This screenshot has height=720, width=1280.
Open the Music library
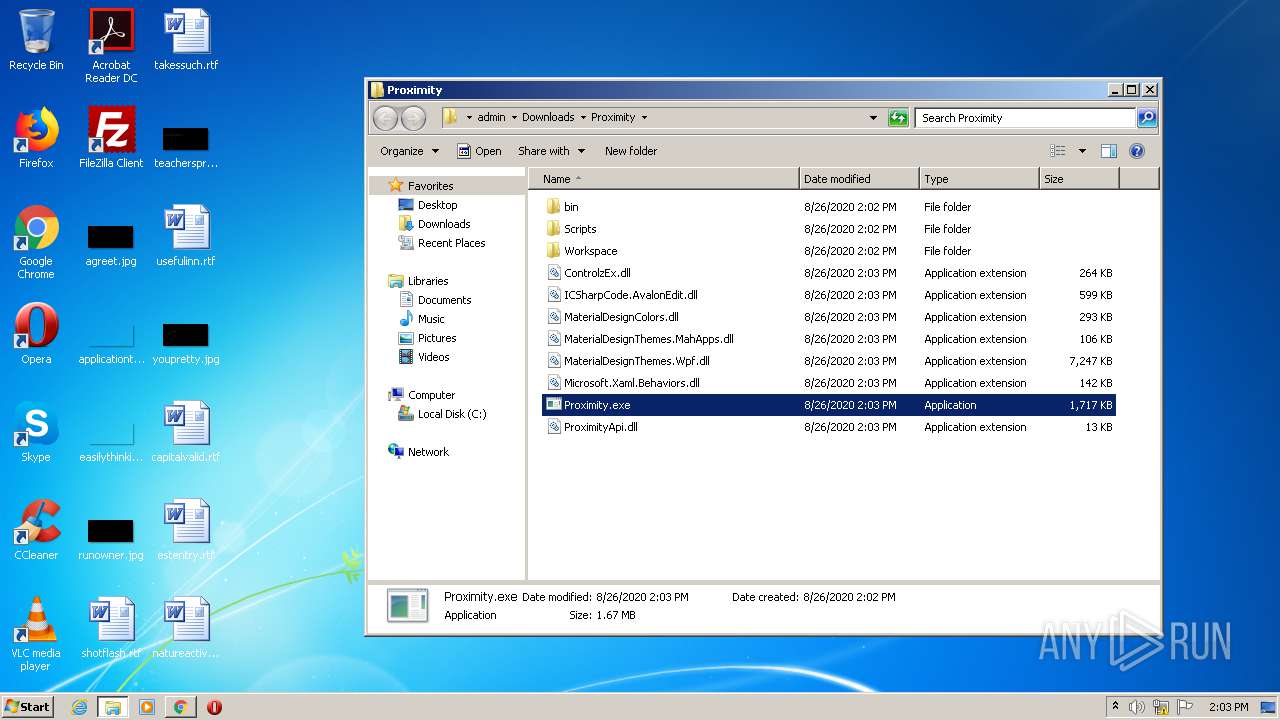click(x=421, y=319)
